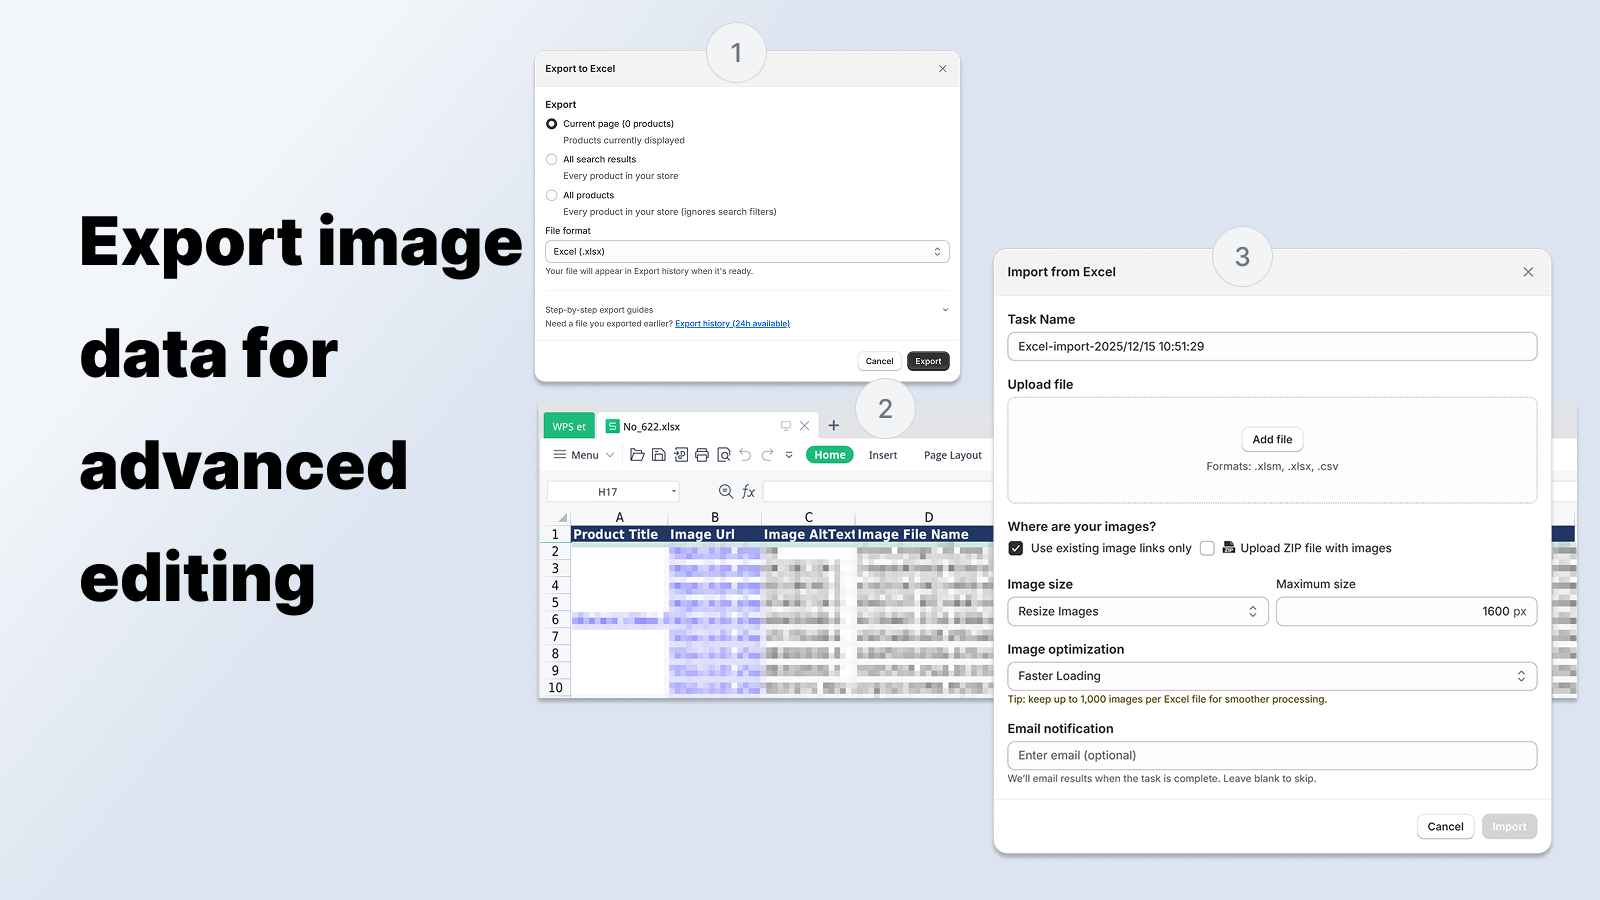Click the Image File Name header cell

tap(924, 535)
